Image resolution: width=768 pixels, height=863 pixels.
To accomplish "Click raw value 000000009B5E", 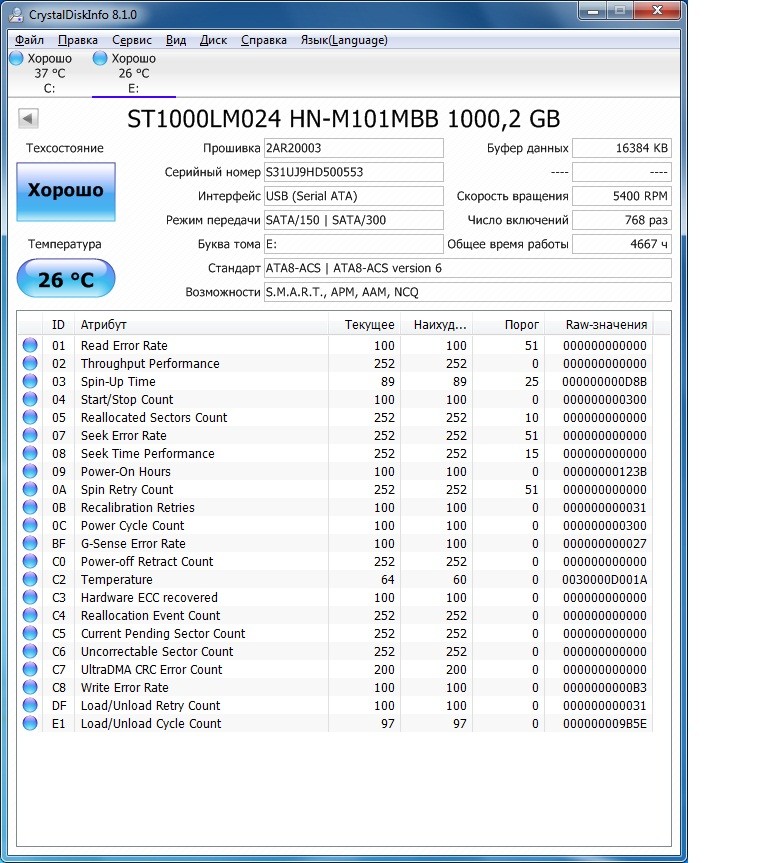I will click(604, 724).
